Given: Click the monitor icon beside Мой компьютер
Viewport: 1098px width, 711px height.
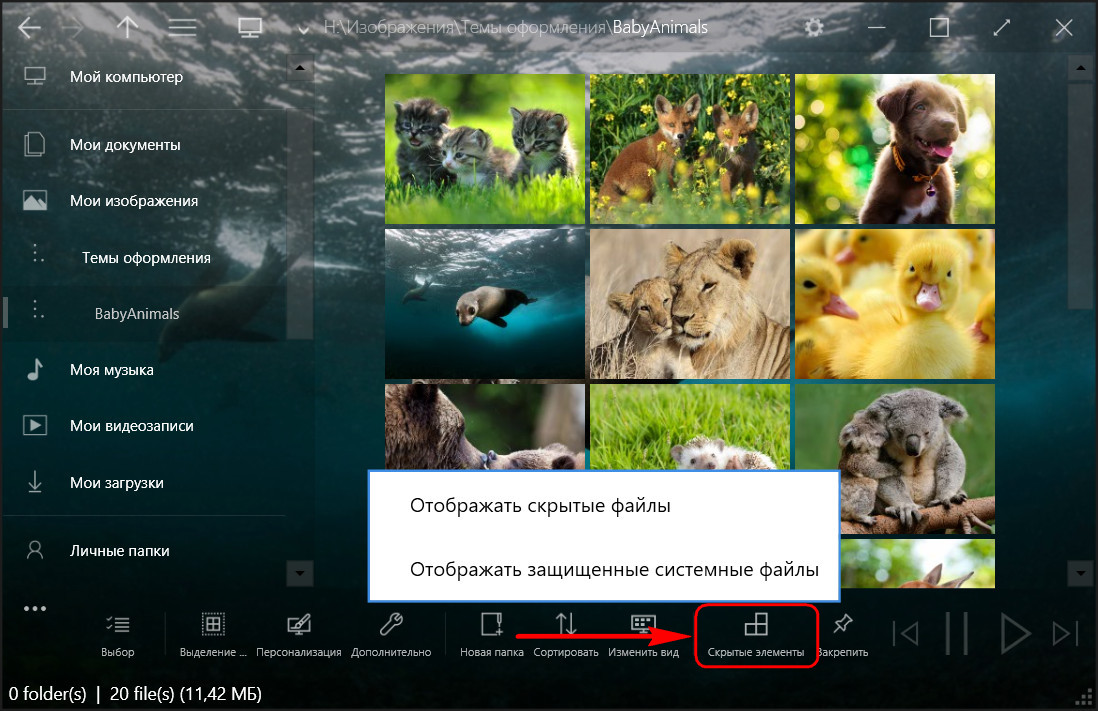Looking at the screenshot, I should pyautogui.click(x=35, y=76).
